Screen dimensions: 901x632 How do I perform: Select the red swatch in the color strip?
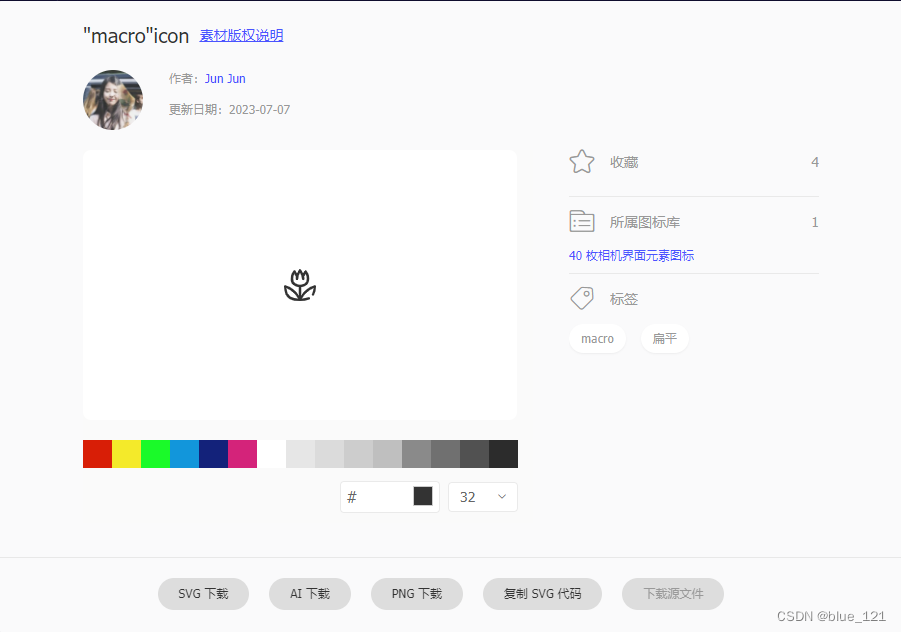tap(97, 453)
